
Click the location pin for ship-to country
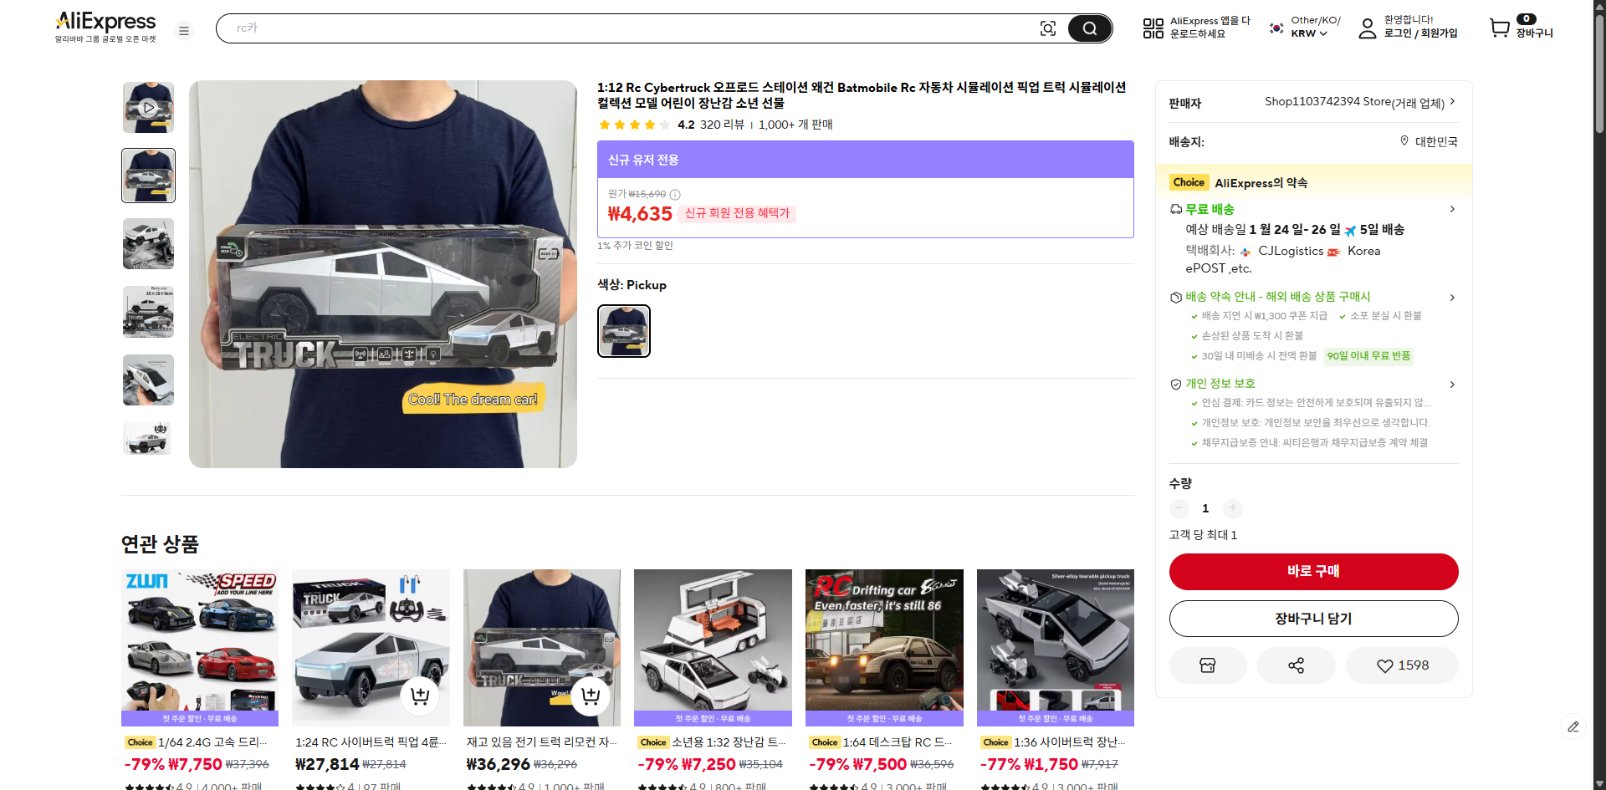coord(1404,141)
